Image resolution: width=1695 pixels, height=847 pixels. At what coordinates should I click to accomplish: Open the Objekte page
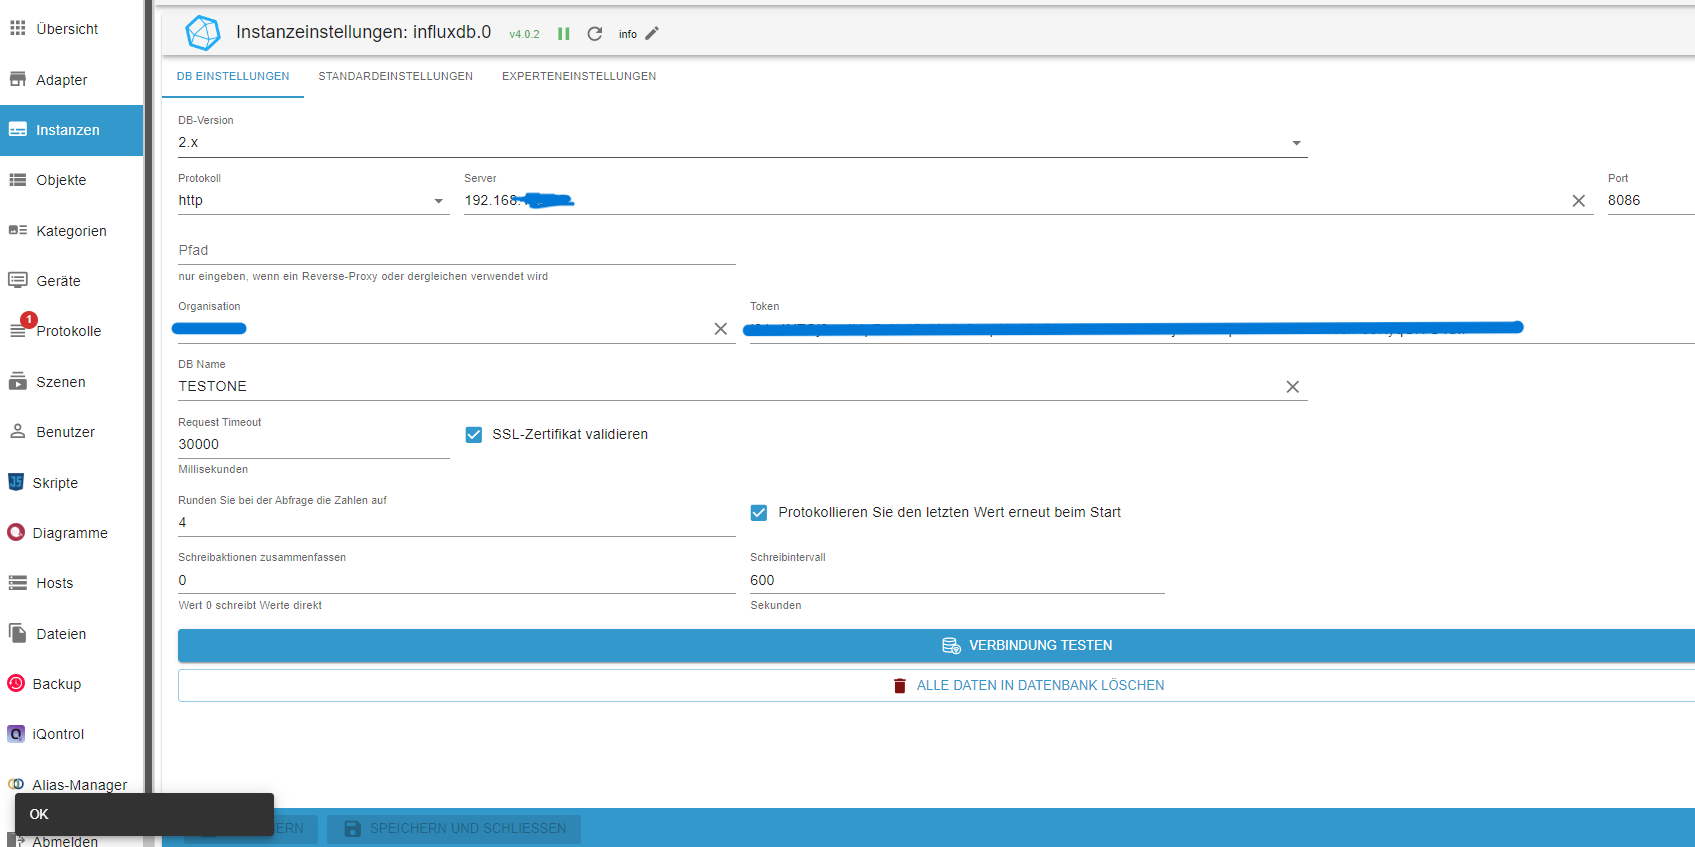(x=72, y=180)
